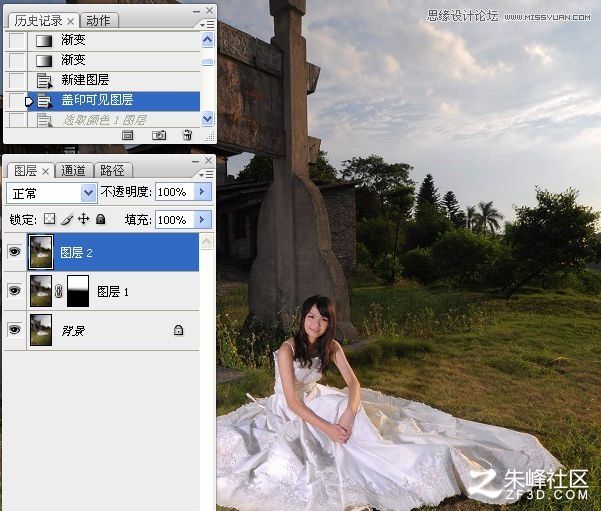Screen dimensions: 601x511
Task: Click the gradient icon of second 渐变 state
Action: pos(44,61)
